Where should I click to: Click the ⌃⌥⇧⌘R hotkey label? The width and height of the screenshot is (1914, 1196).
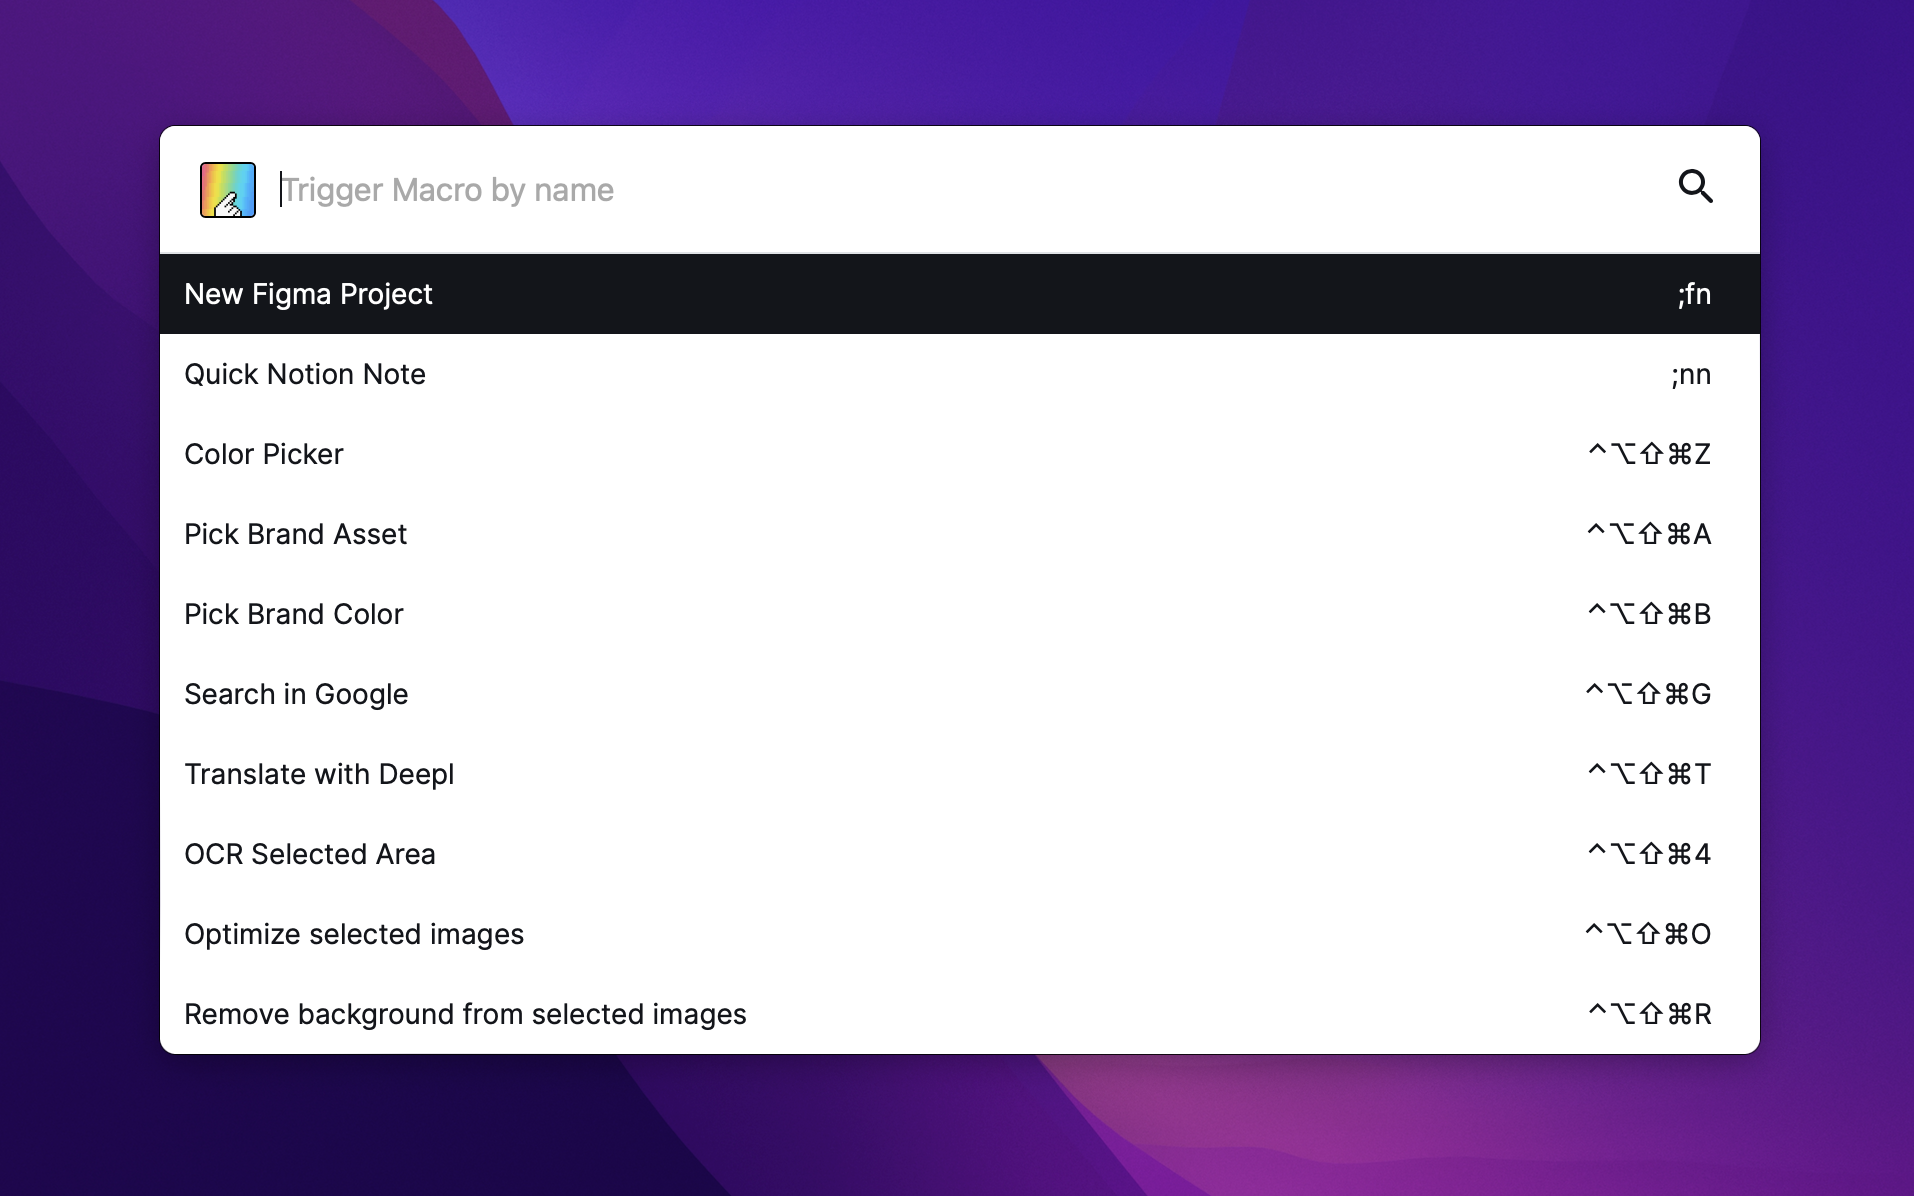click(1649, 1014)
